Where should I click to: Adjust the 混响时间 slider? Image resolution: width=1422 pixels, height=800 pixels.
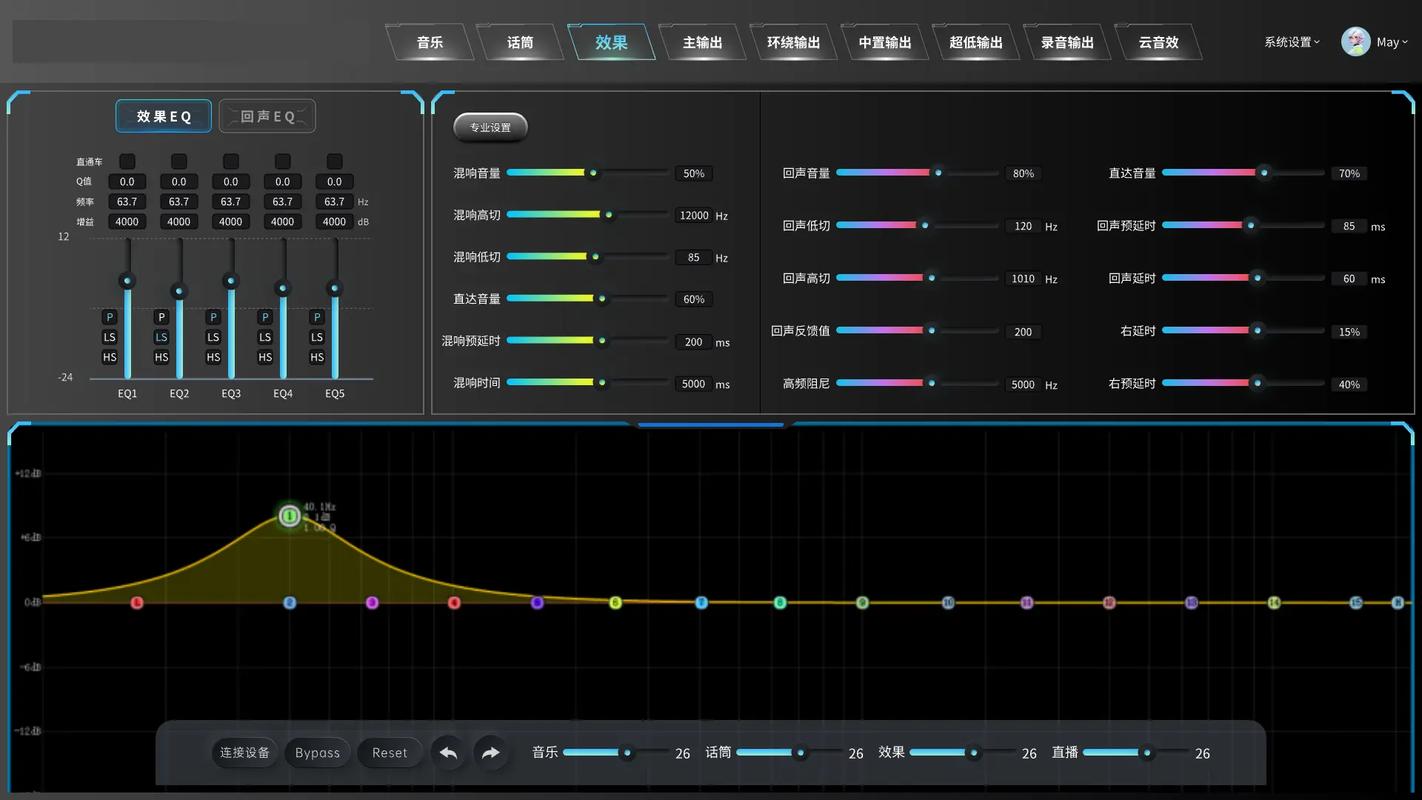click(588, 382)
